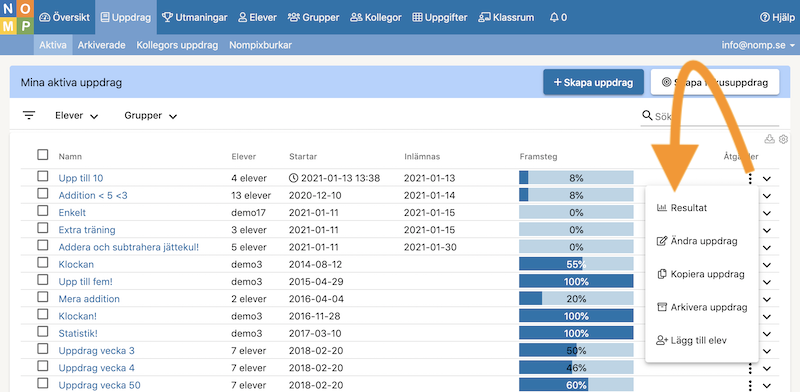Viewport: 800px width, 392px height.
Task: Click the 55% progress bar for Klockan
Action: point(576,264)
